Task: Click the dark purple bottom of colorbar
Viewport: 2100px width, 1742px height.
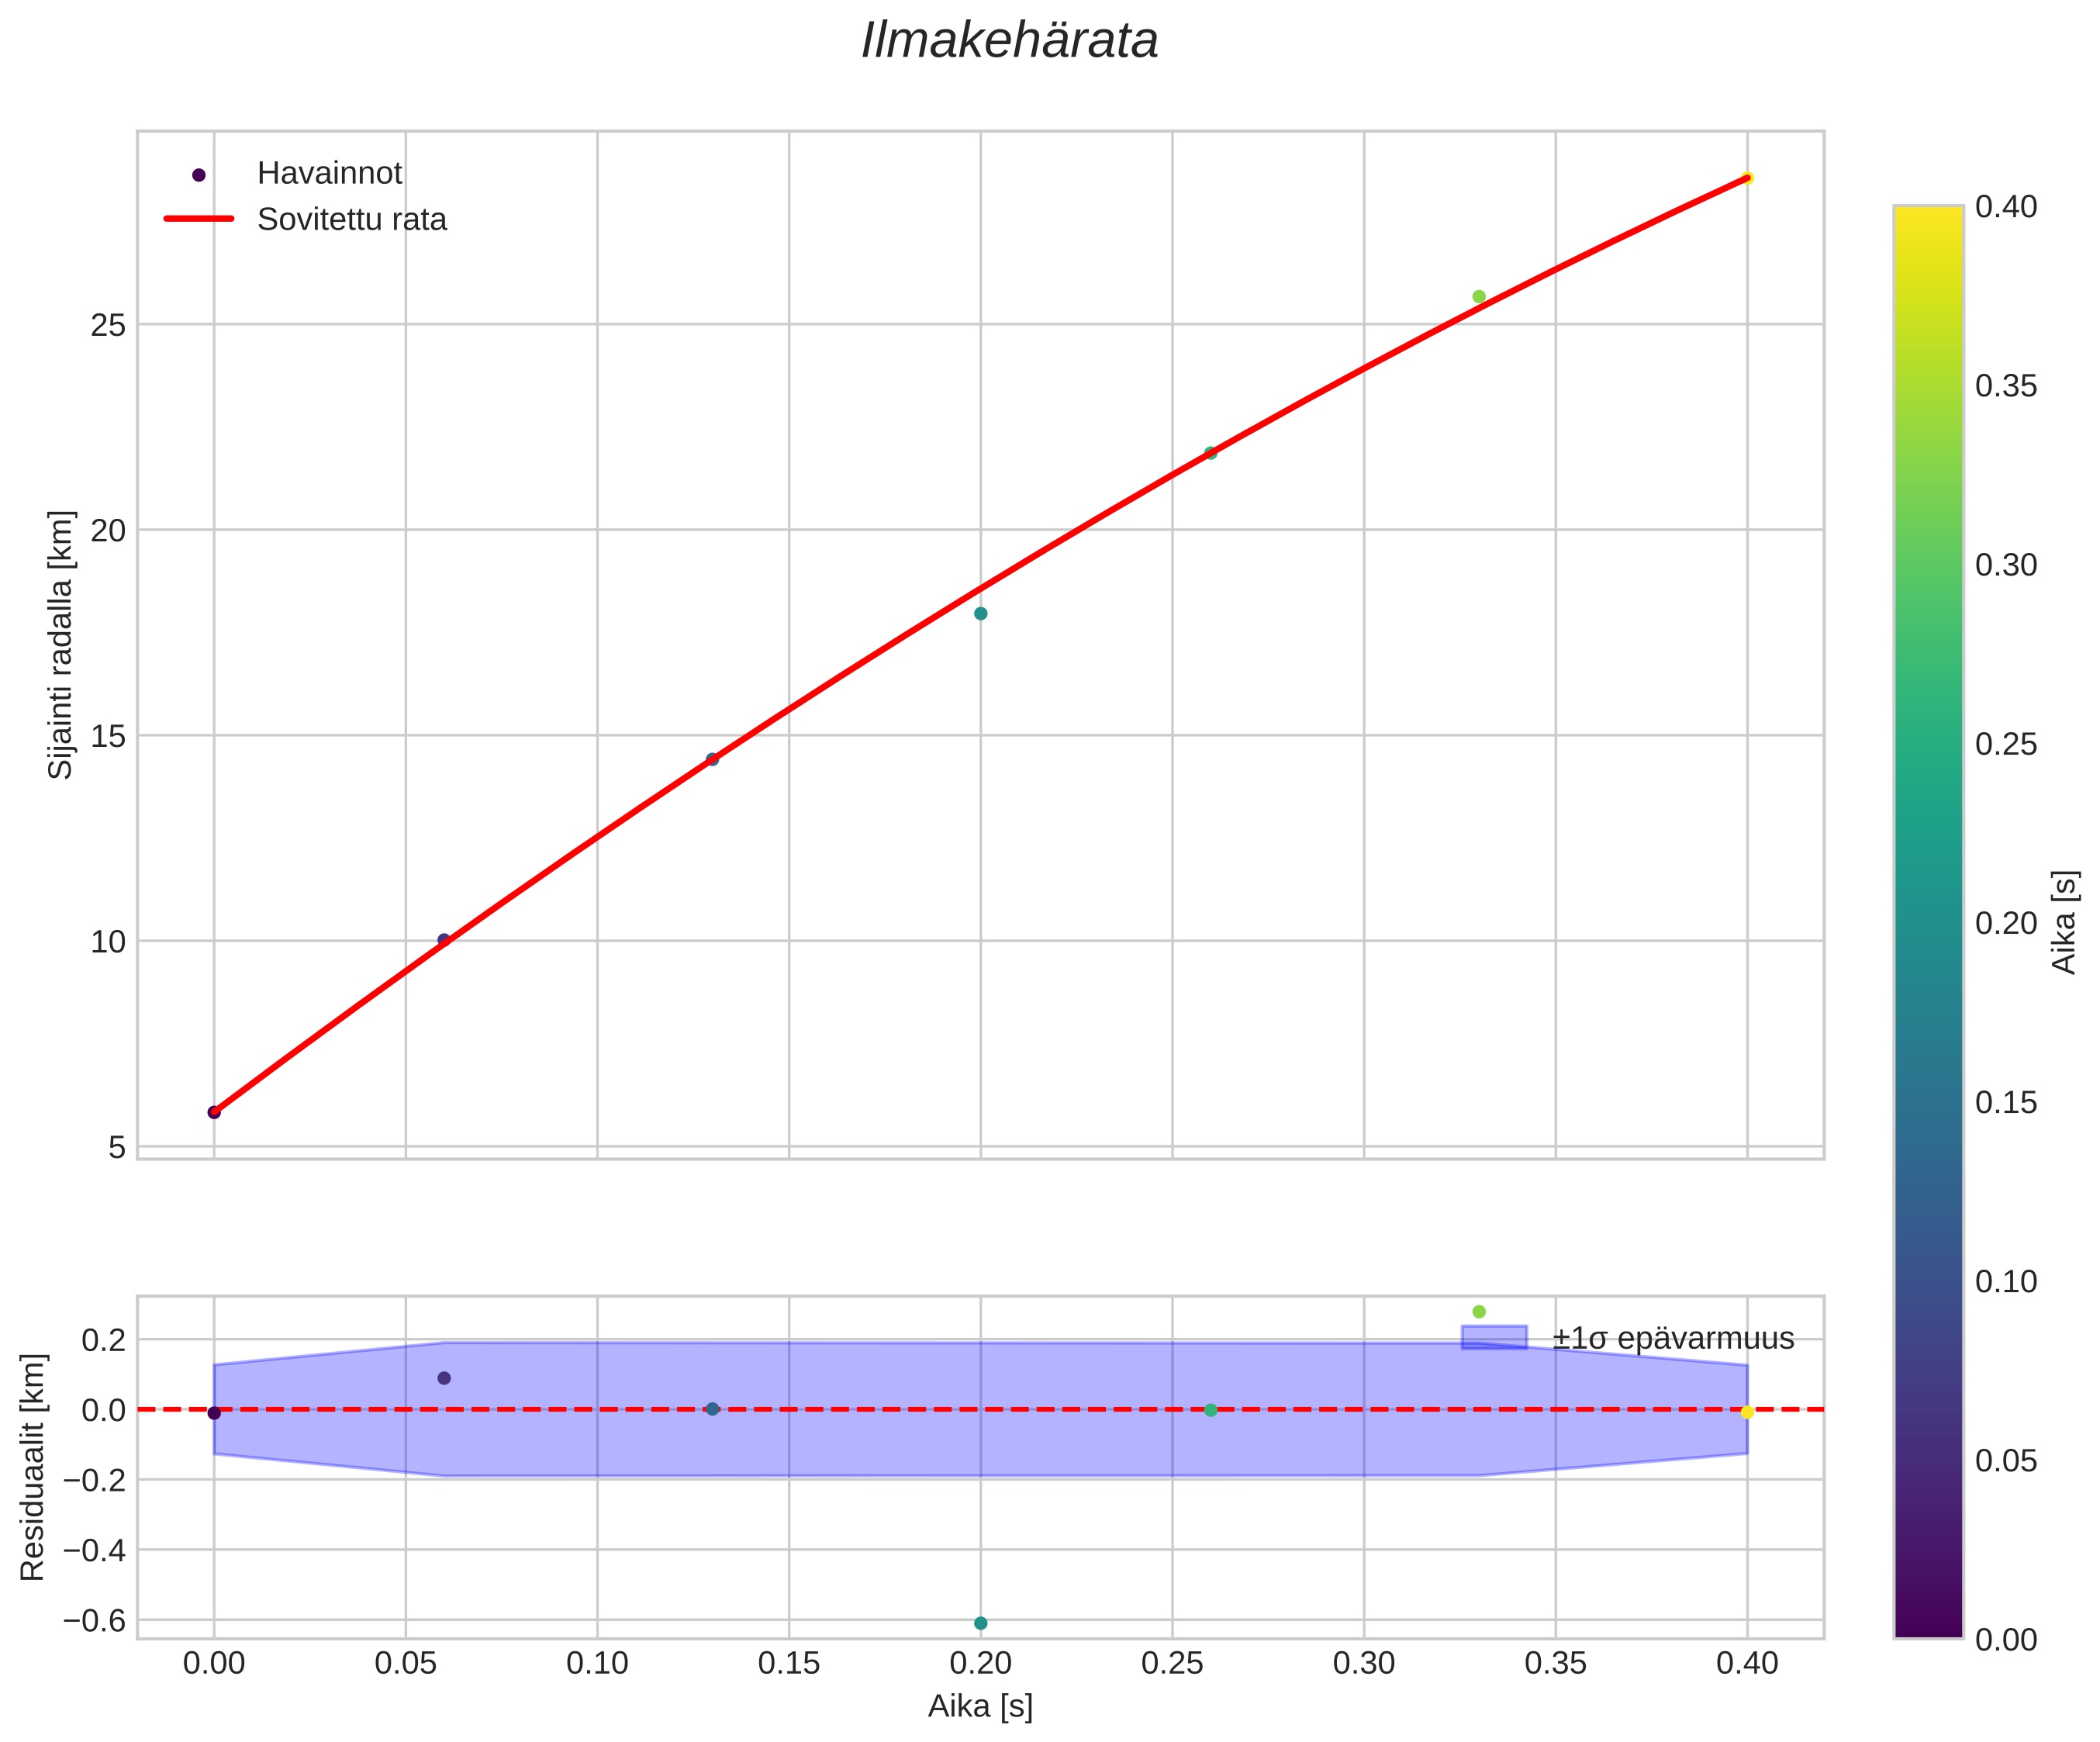Action: click(x=1928, y=1624)
